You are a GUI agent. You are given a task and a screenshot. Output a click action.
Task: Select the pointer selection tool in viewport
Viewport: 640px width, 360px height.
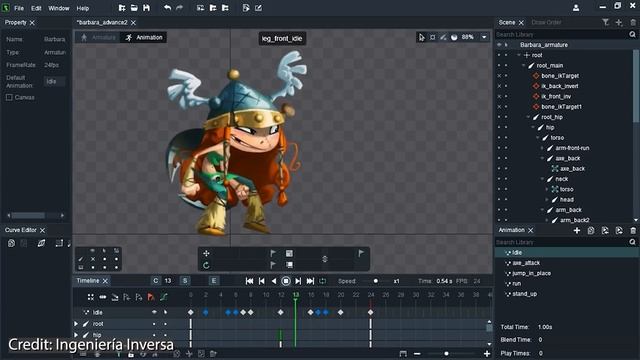coord(422,37)
